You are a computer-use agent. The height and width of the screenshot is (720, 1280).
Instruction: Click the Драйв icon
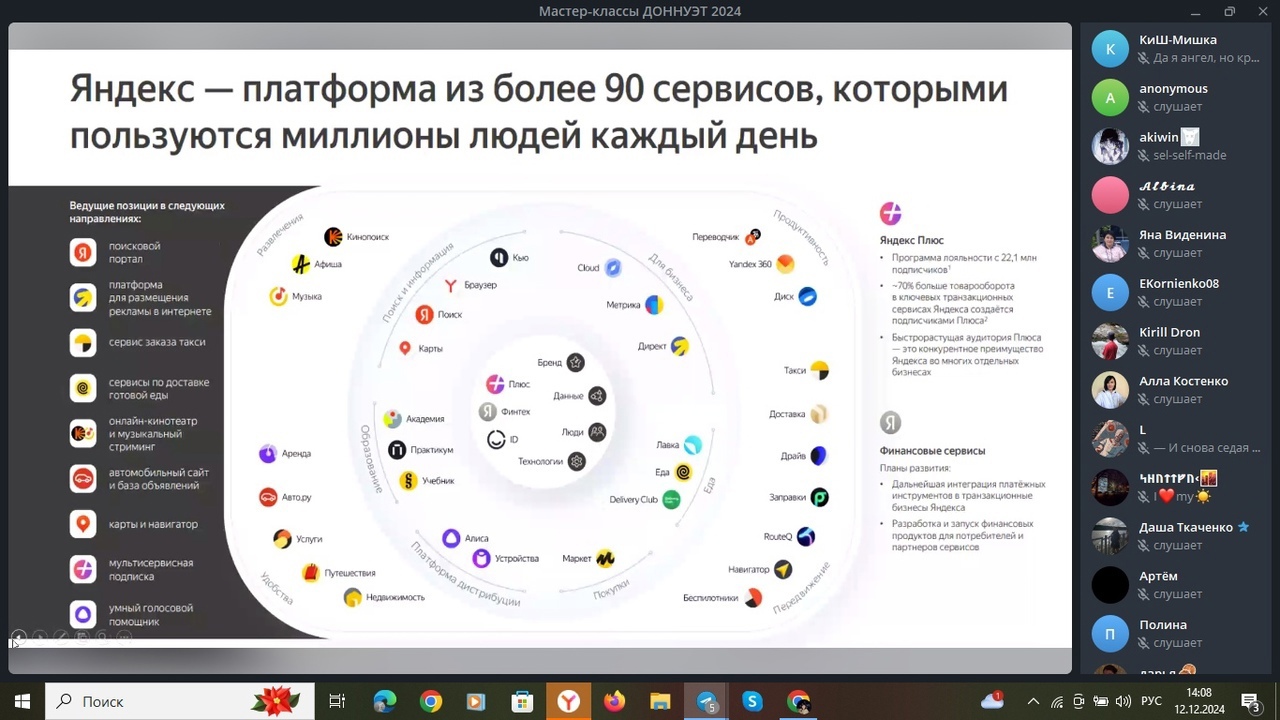pos(819,456)
